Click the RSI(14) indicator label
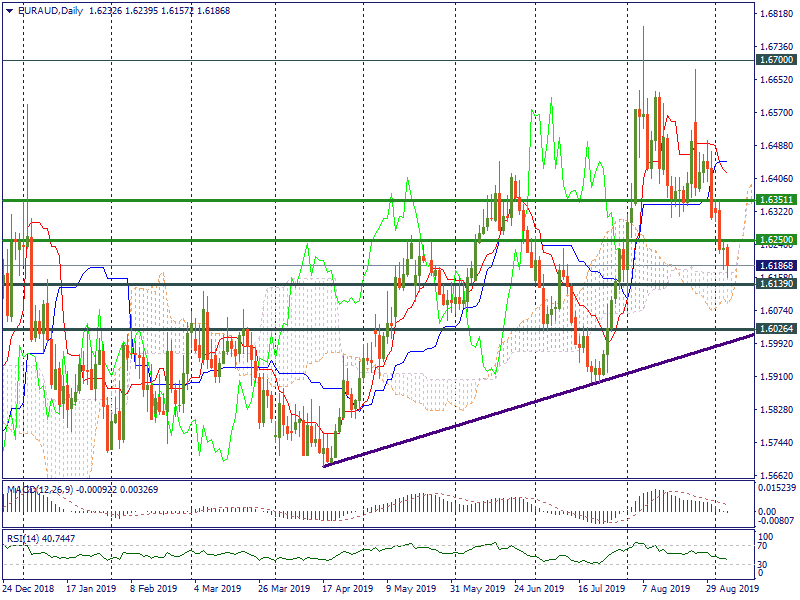 pyautogui.click(x=24, y=537)
